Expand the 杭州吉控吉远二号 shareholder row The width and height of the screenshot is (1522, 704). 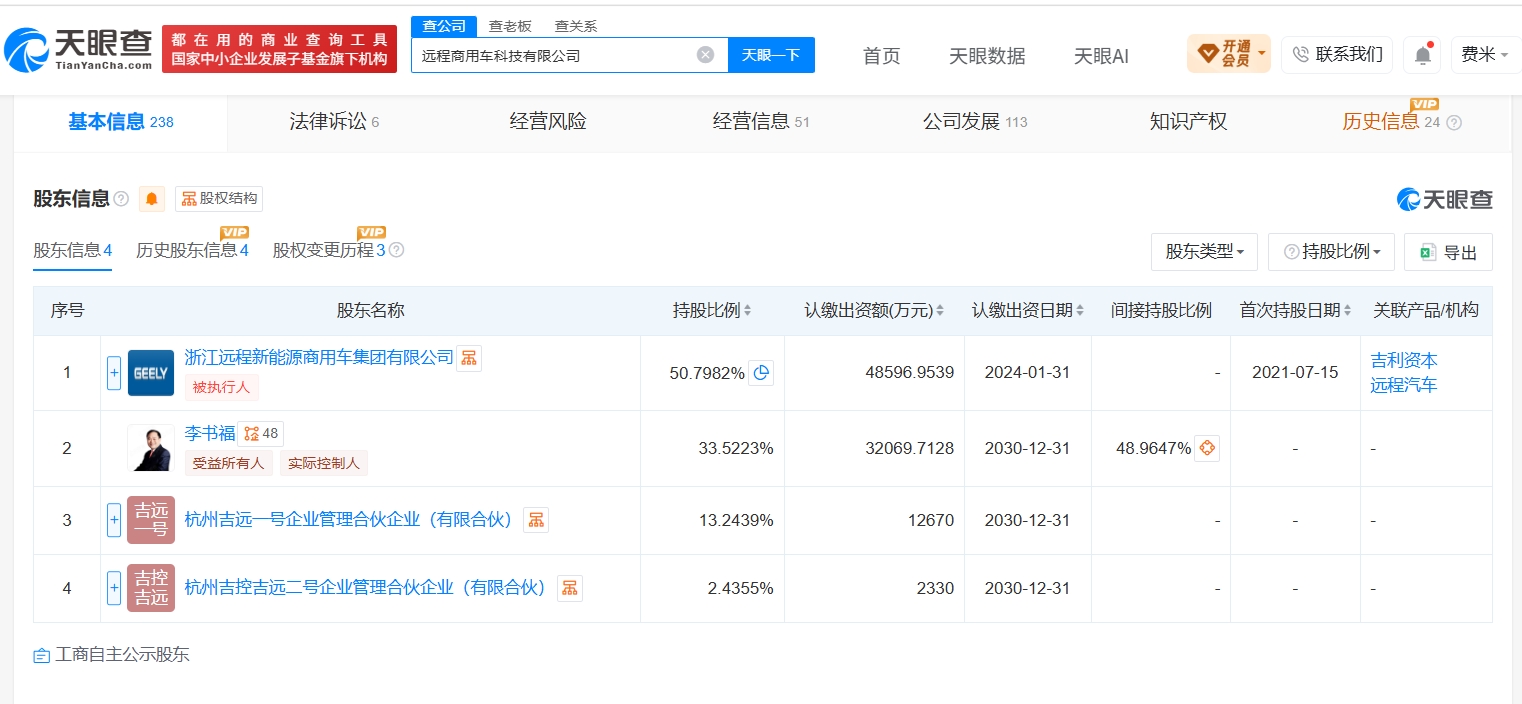click(114, 588)
